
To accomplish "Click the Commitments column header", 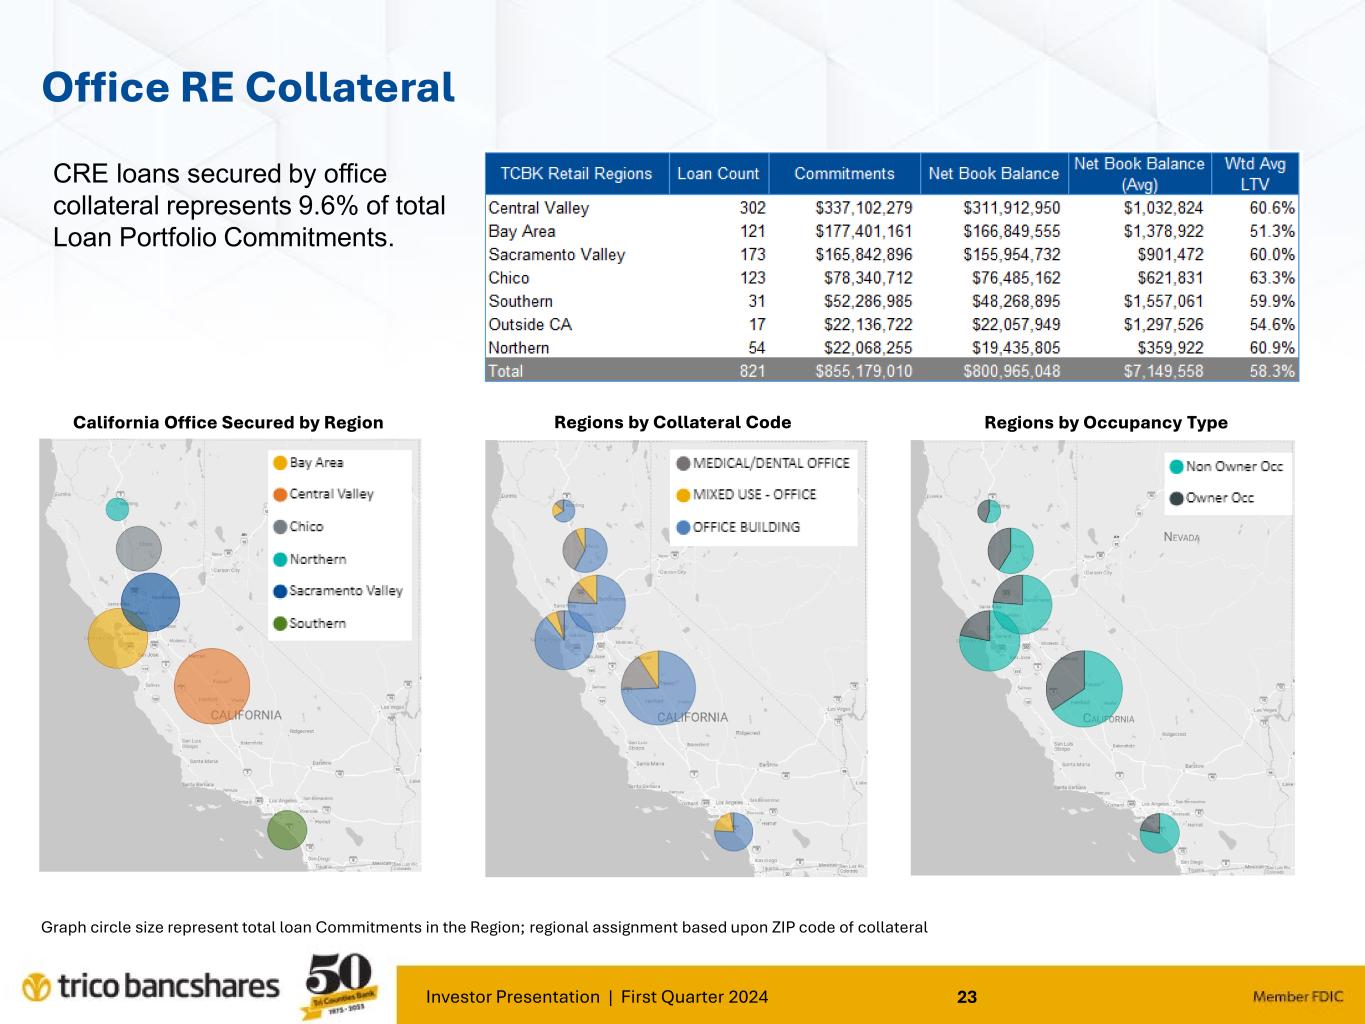I will (844, 173).
